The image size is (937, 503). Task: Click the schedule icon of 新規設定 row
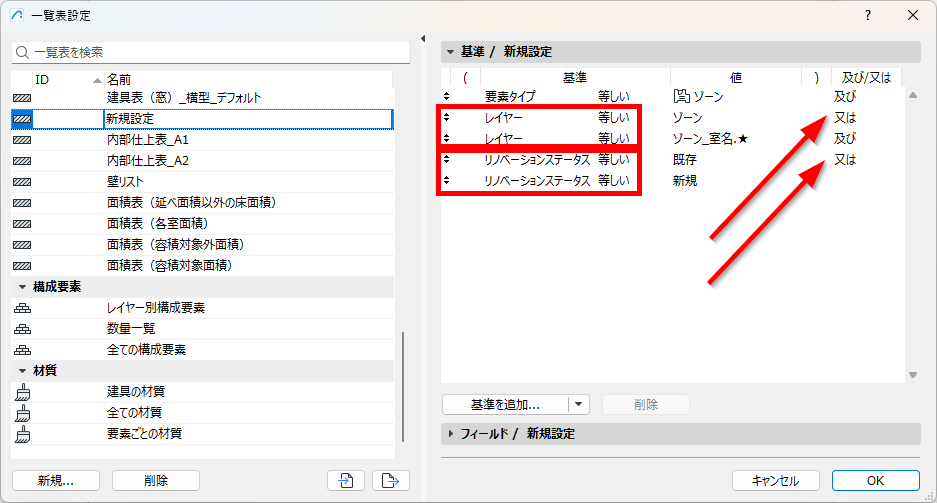22,119
